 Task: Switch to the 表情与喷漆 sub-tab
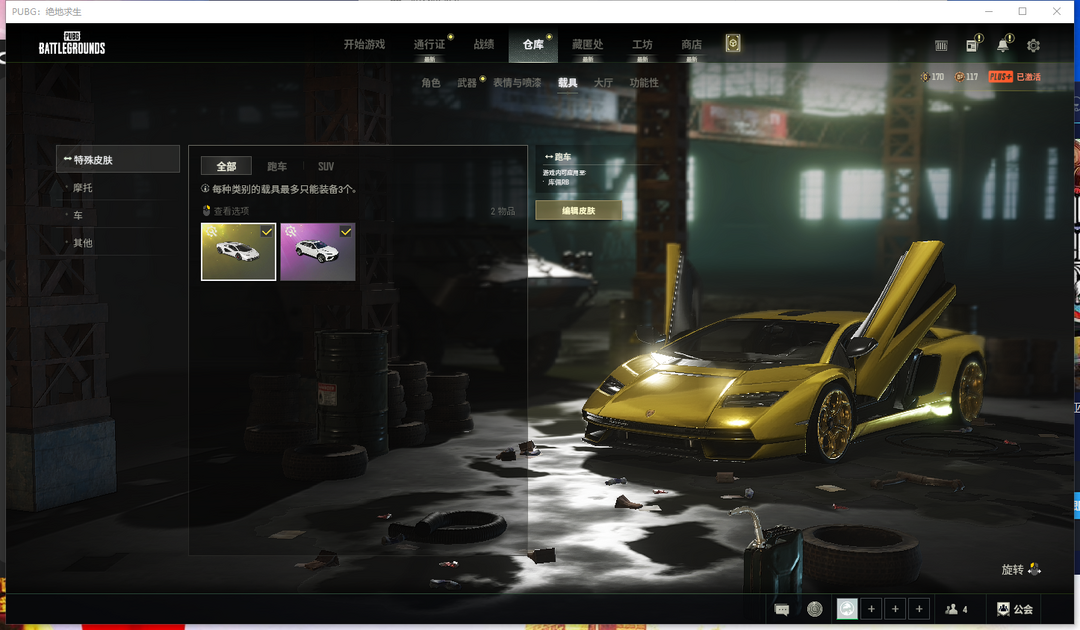(x=517, y=83)
